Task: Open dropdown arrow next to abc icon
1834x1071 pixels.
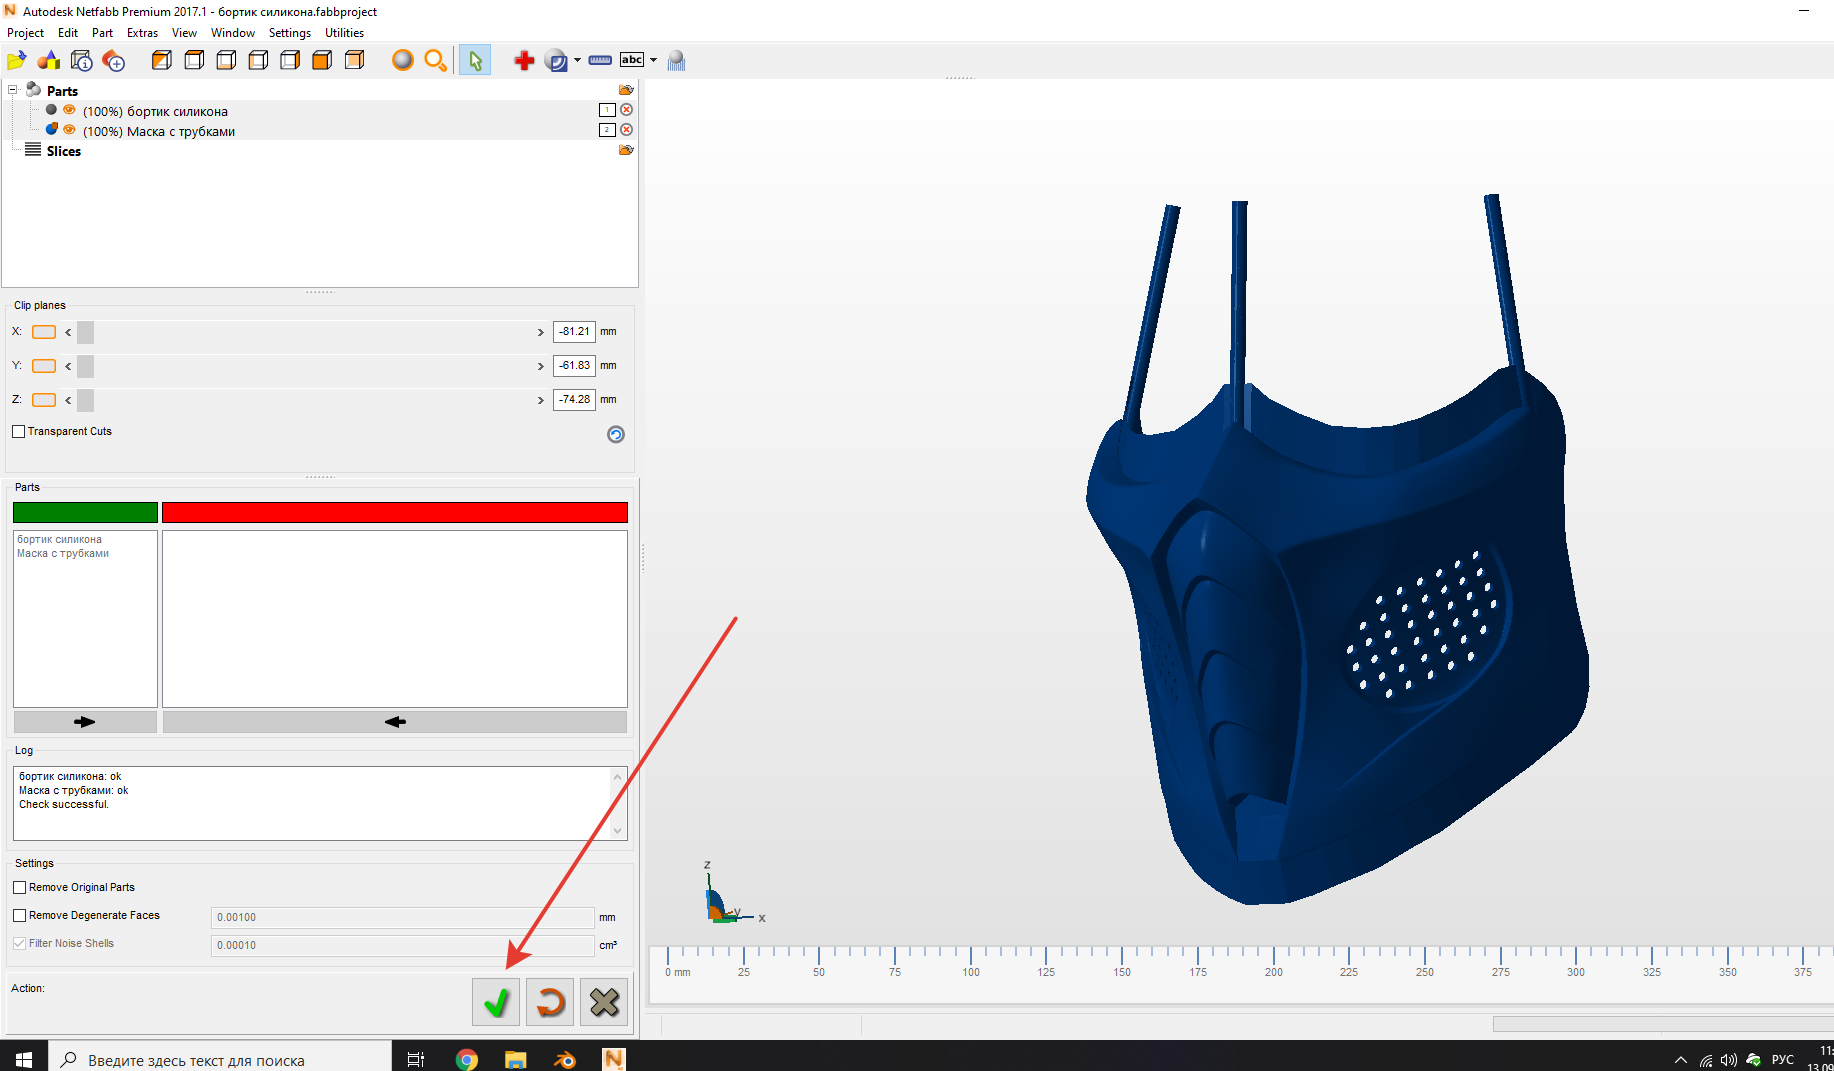Action: tap(653, 61)
